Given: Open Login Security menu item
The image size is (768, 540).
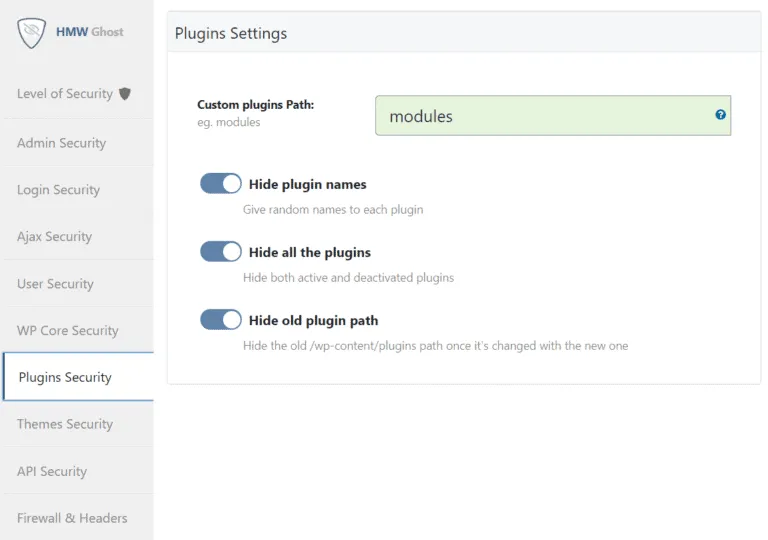Looking at the screenshot, I should pyautogui.click(x=58, y=190).
